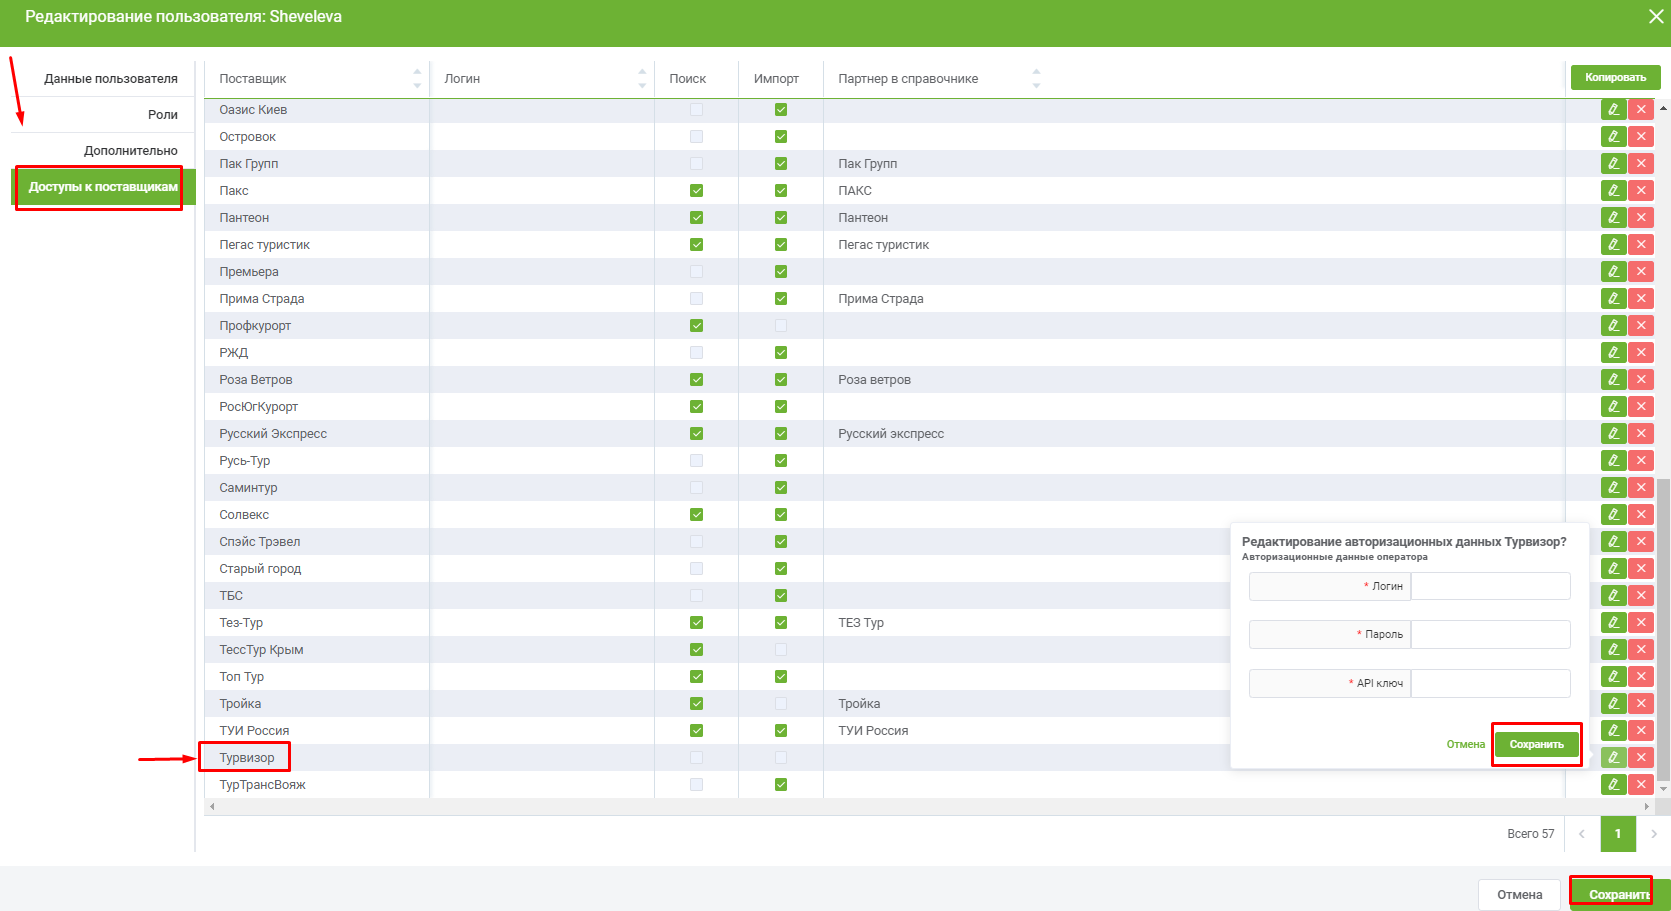Cancel editing the user at bottom
1671x911 pixels.
pyautogui.click(x=1519, y=895)
